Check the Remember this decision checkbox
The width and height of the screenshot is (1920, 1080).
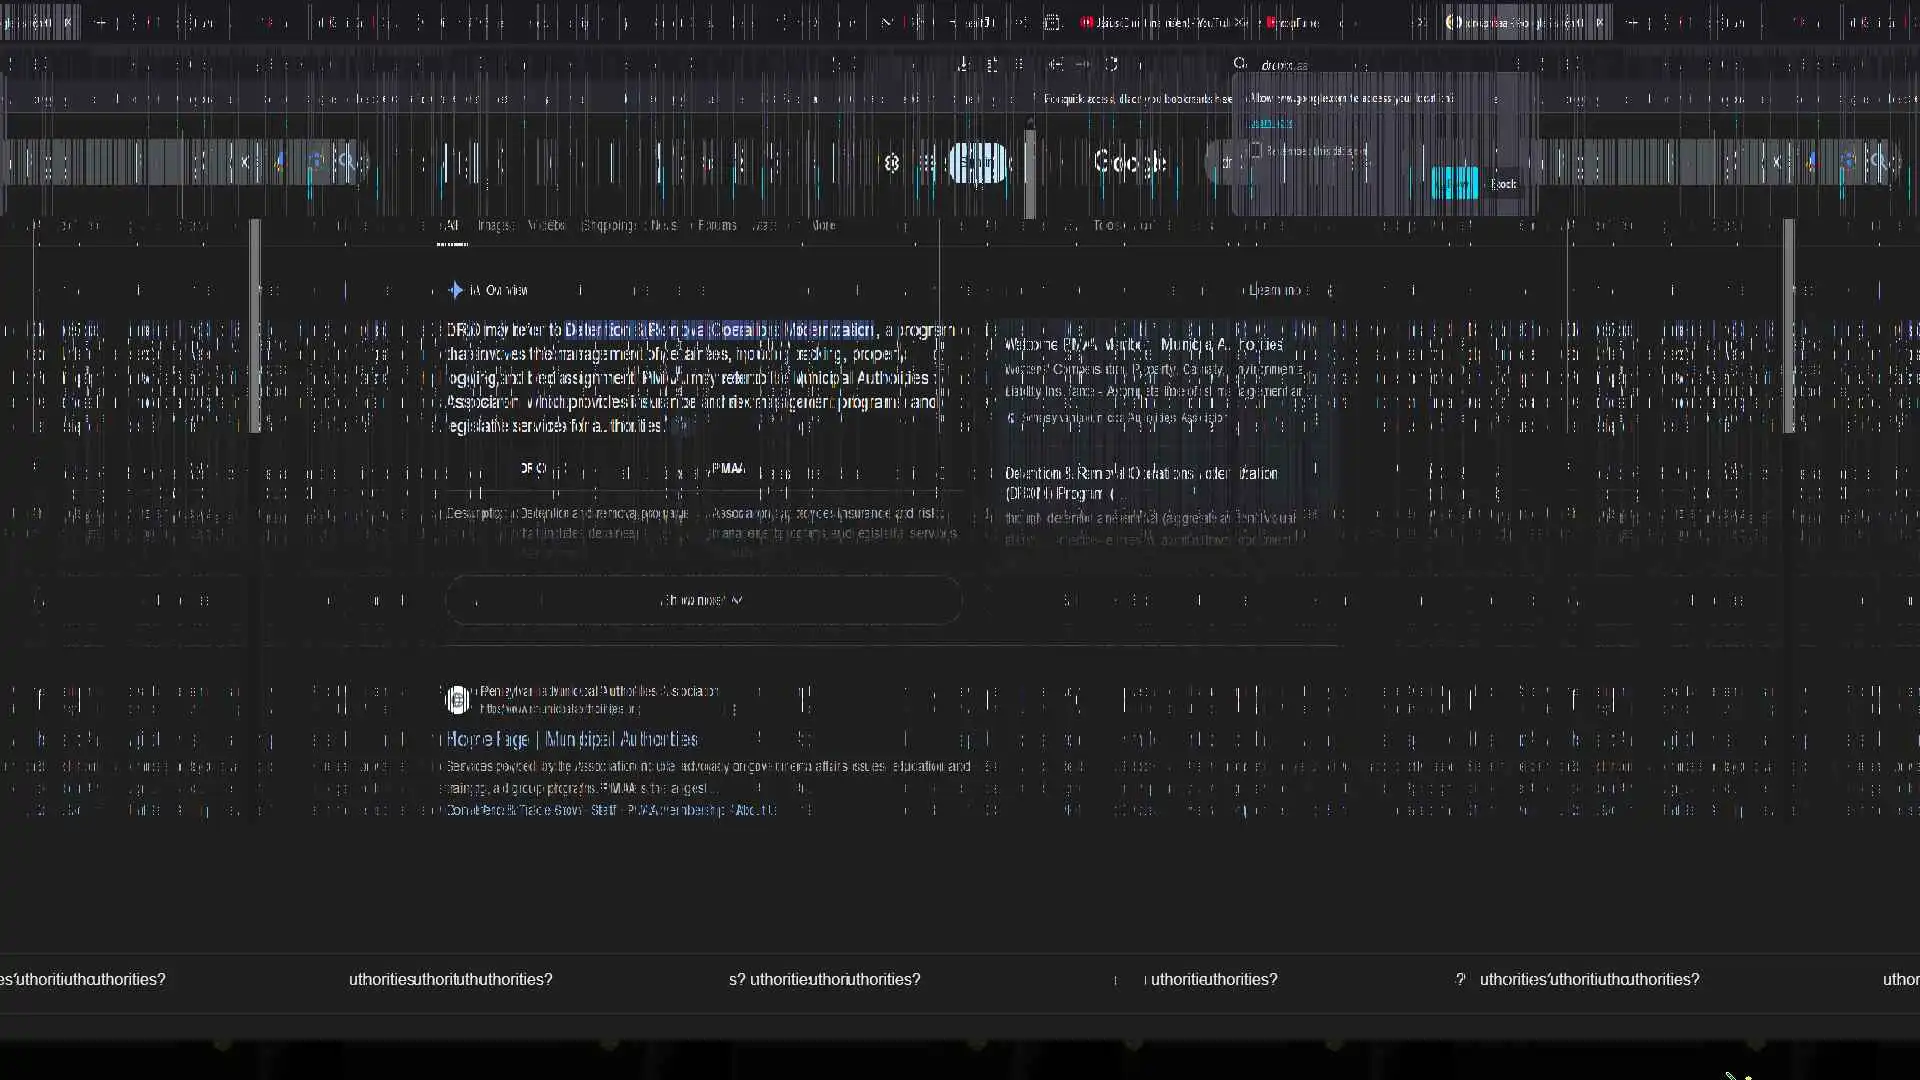coord(1257,151)
